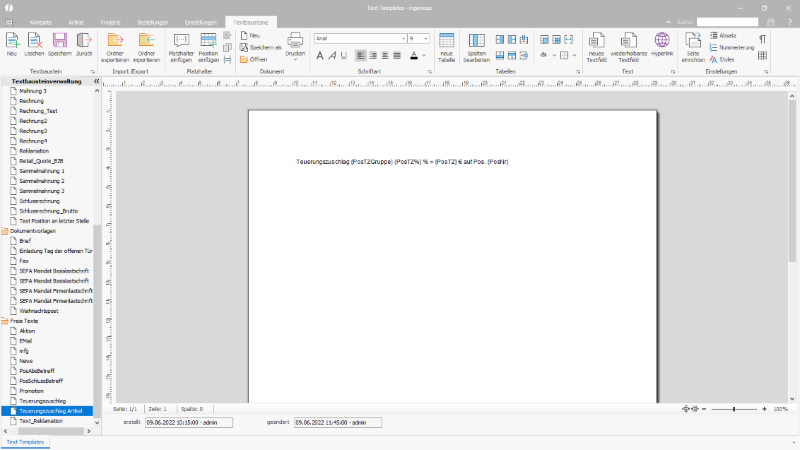Screen dimensions: 800x450
Task: Select the Sammelmahnung 2 template
Action: pos(42,181)
